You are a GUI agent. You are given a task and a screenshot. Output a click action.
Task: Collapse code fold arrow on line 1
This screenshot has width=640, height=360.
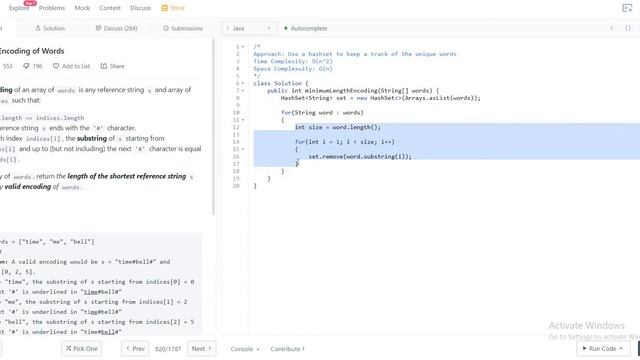pos(243,47)
